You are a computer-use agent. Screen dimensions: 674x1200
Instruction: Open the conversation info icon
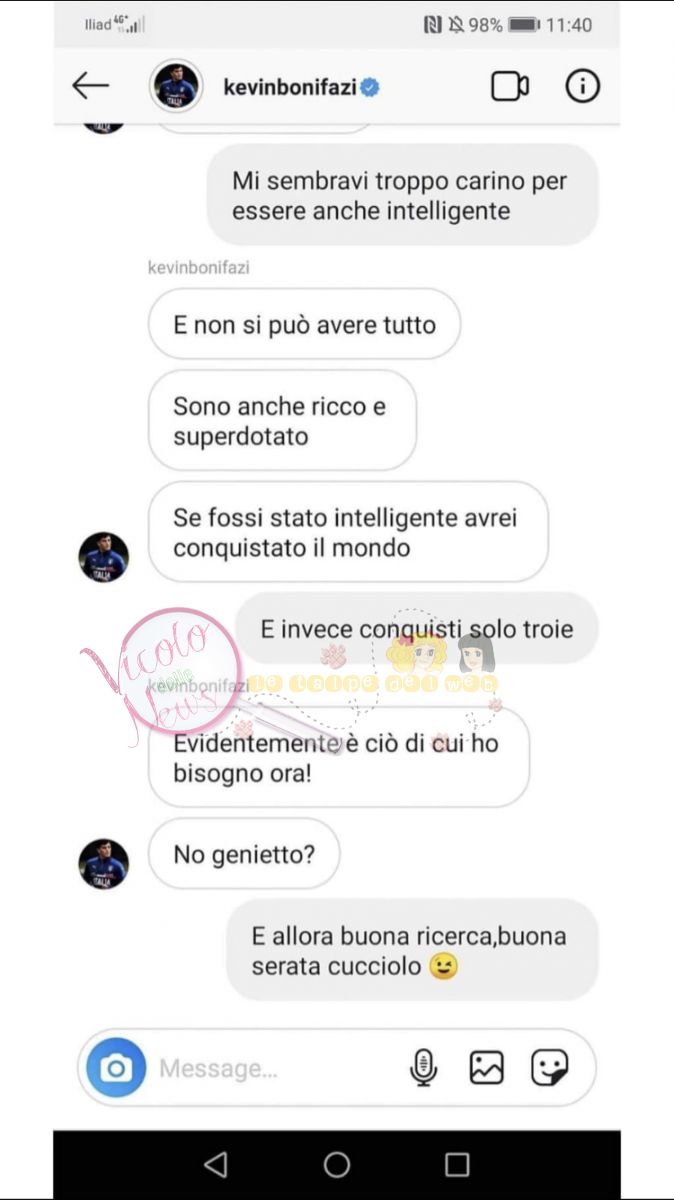click(582, 86)
